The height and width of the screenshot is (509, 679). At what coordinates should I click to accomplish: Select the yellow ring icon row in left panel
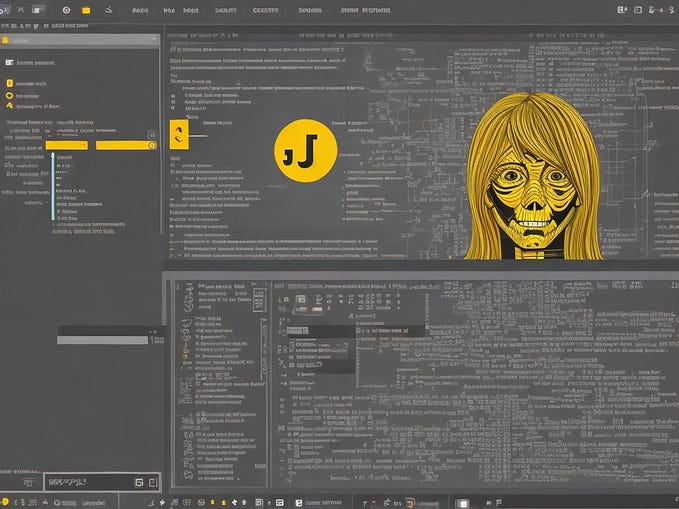click(x=23, y=96)
